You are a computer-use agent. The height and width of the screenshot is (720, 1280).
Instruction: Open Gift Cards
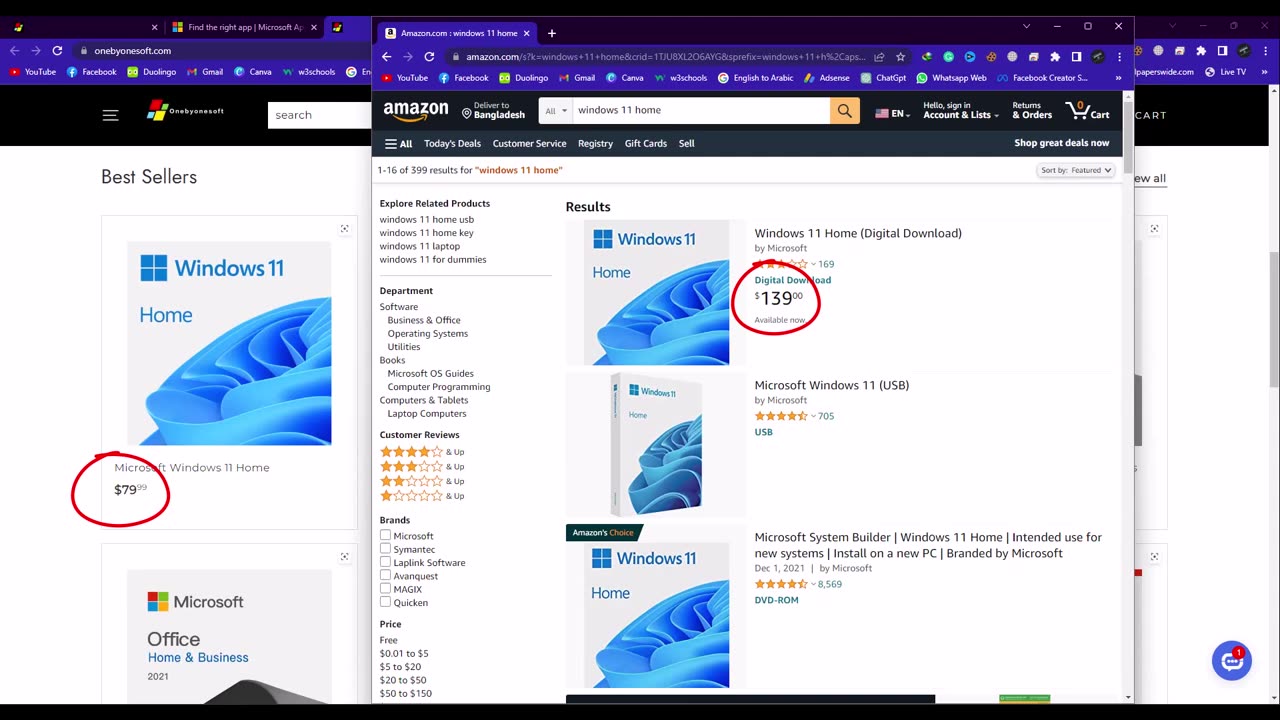[x=646, y=144]
